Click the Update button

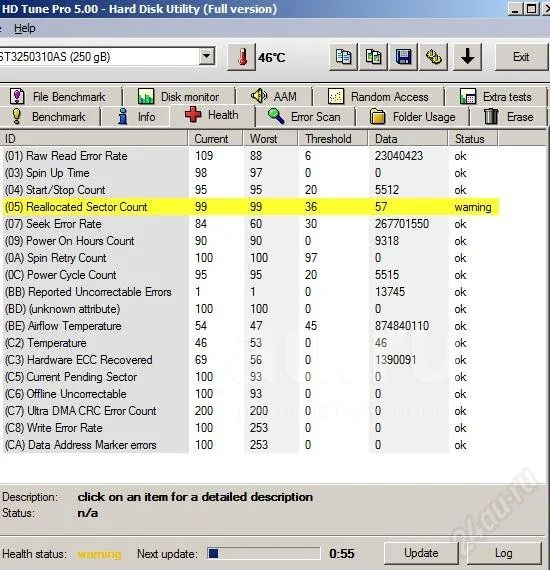pos(421,553)
